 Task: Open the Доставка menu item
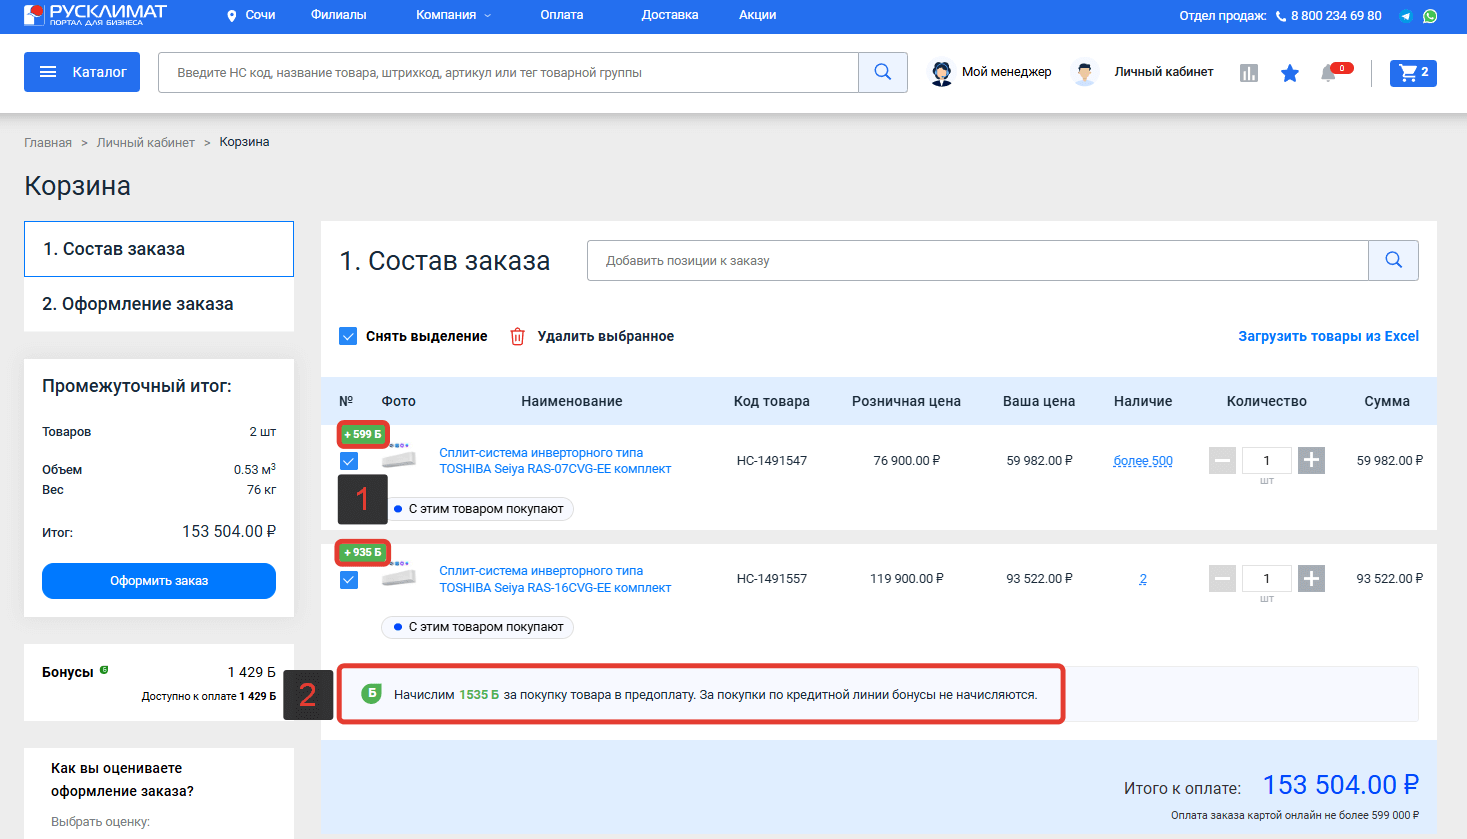tap(670, 15)
